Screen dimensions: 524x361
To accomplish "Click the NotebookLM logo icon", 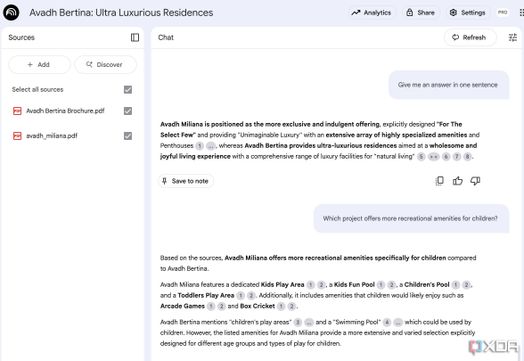I will click(11, 13).
